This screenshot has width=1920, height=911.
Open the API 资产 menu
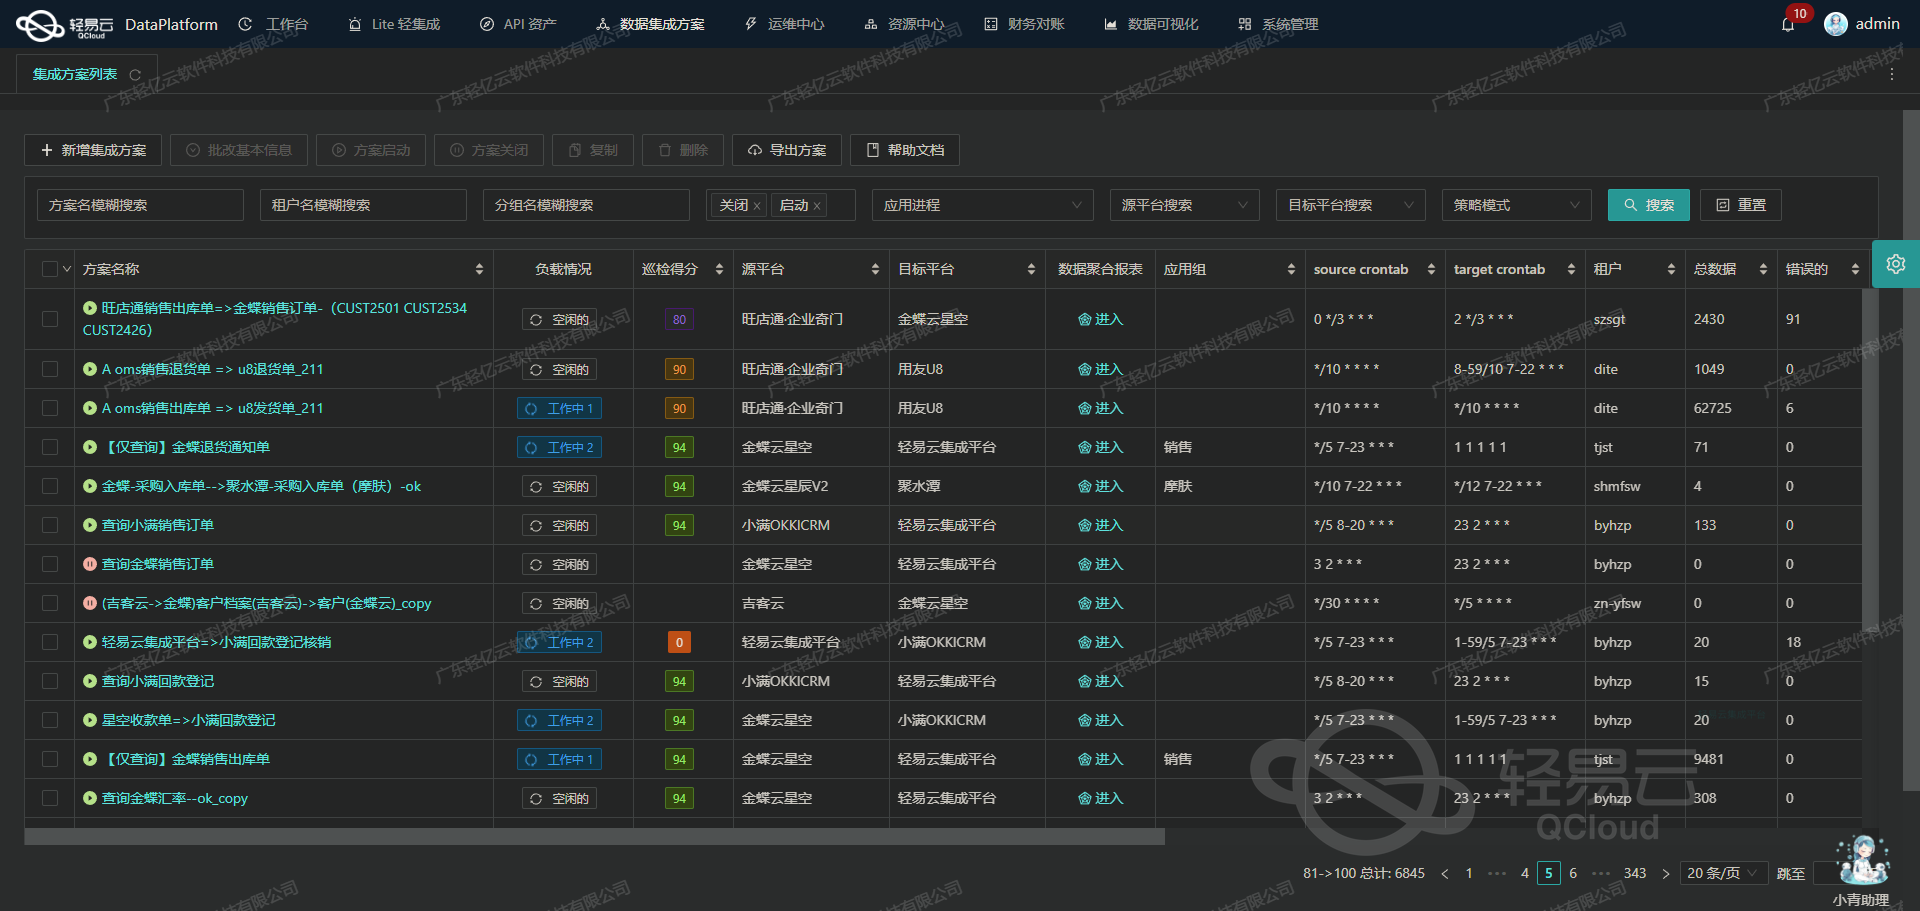click(518, 24)
